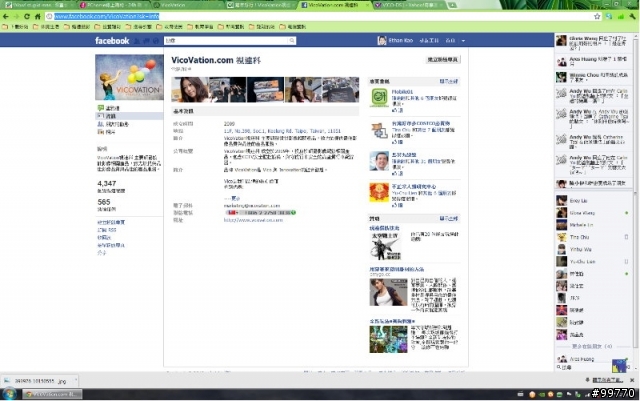Open the ad image with man in tank top

pos(388,292)
